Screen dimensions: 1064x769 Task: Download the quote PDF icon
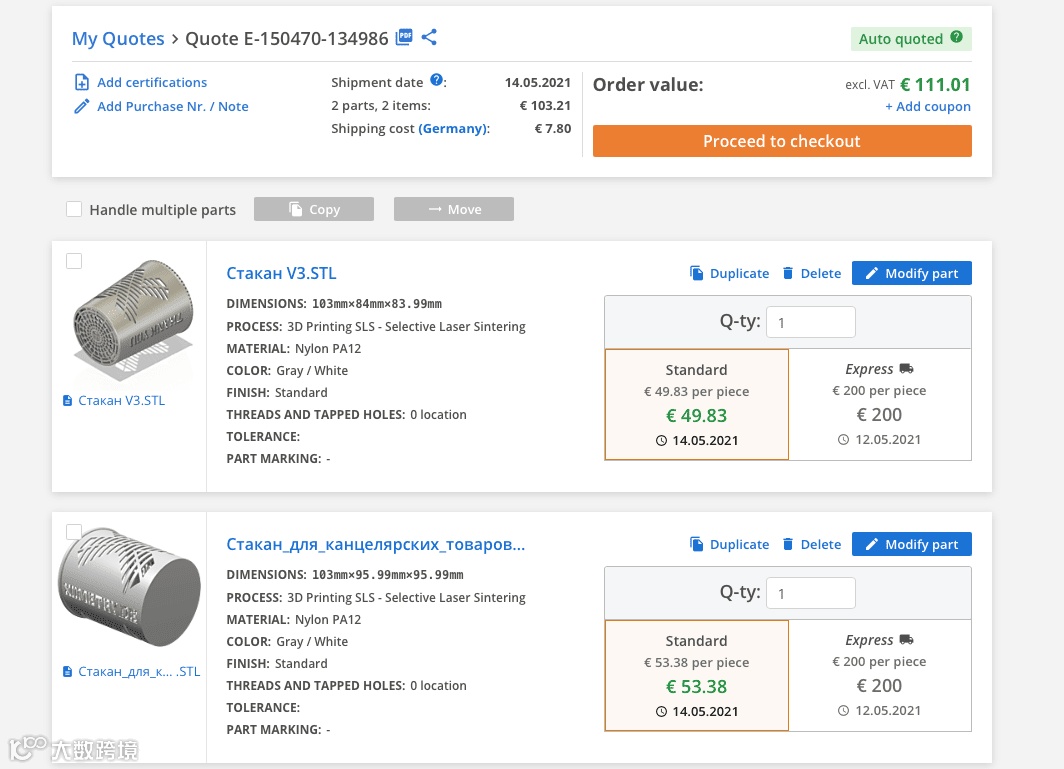(404, 38)
